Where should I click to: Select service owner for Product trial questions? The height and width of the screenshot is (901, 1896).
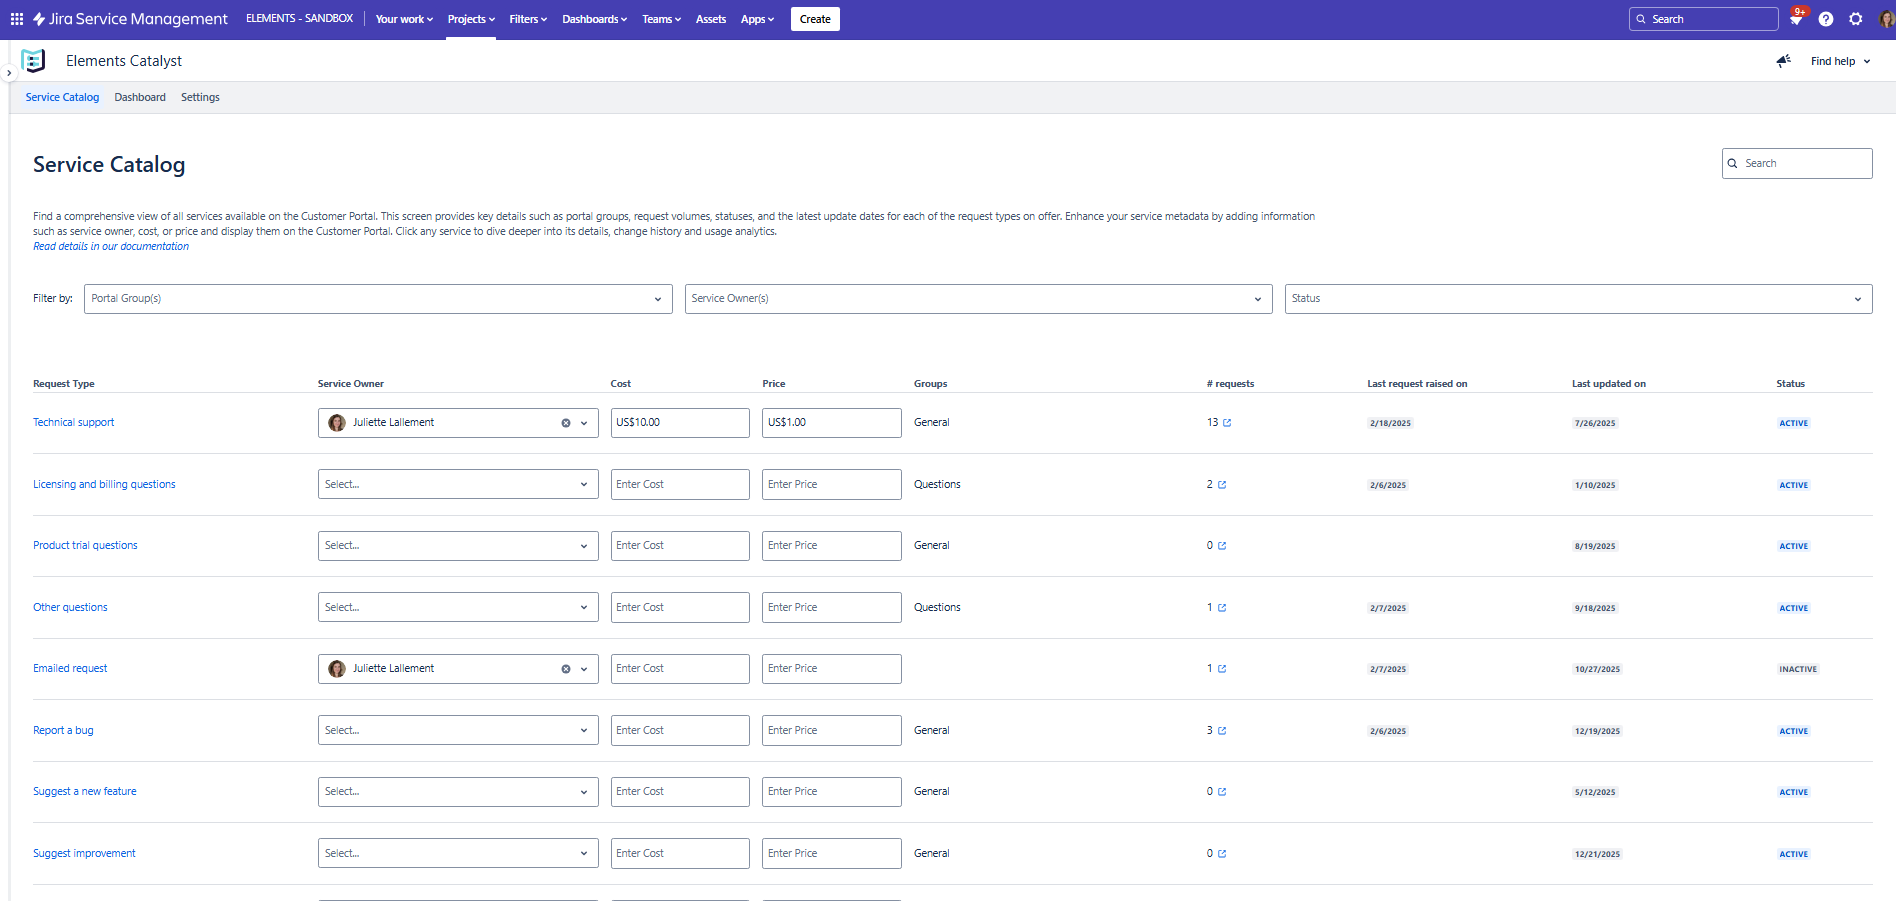click(457, 546)
